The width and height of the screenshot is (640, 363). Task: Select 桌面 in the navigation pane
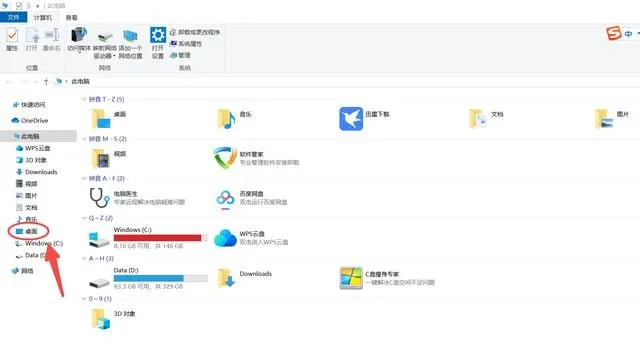pyautogui.click(x=27, y=231)
